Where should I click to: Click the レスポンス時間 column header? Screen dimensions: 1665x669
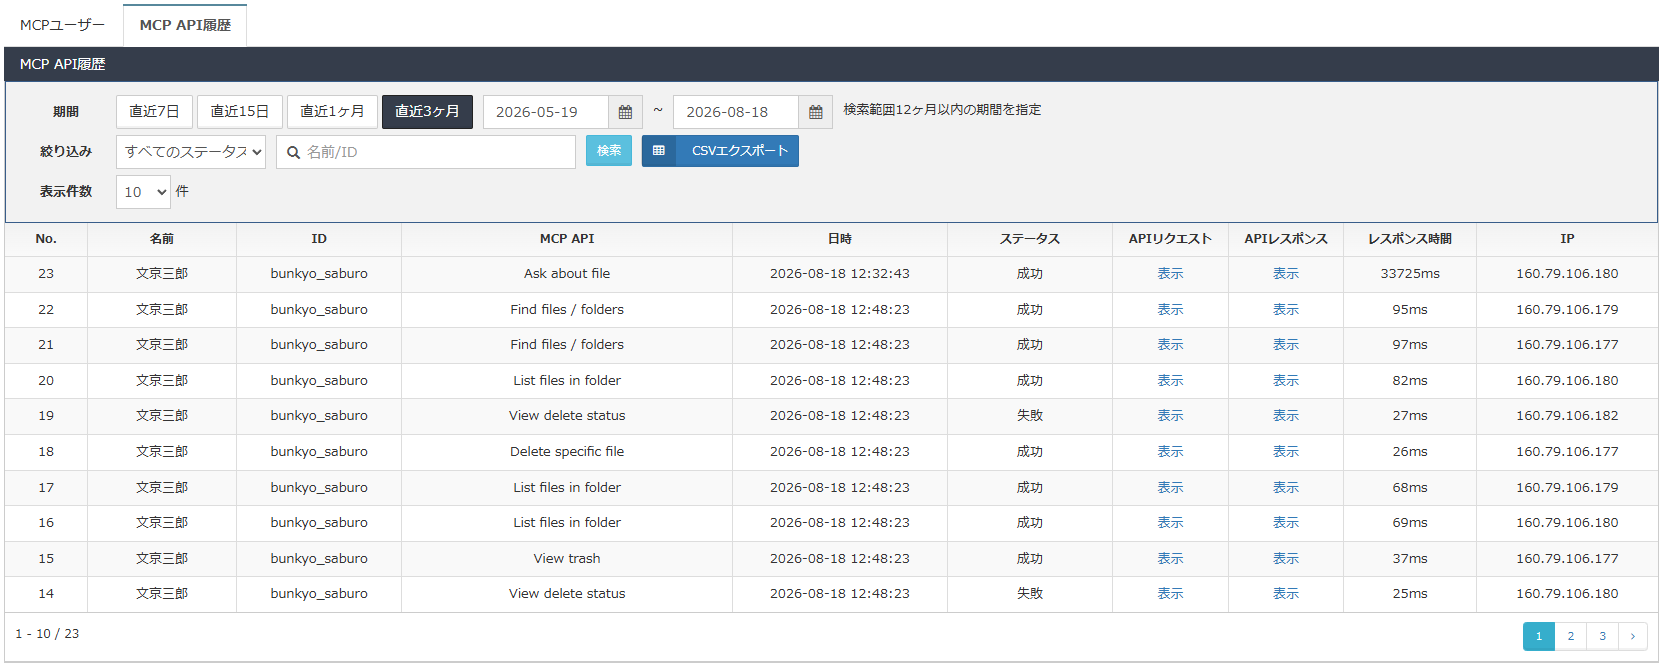1410,239
